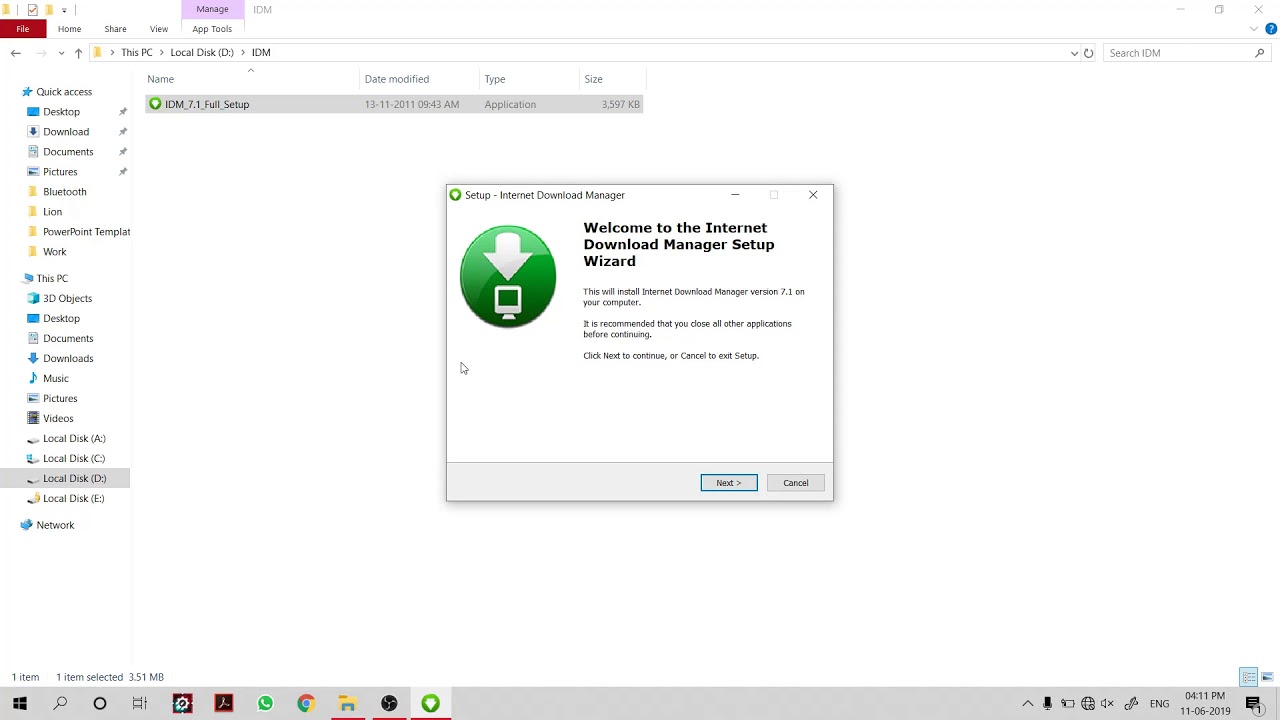Click the pin icon beside Quick access Pictures

(x=123, y=172)
